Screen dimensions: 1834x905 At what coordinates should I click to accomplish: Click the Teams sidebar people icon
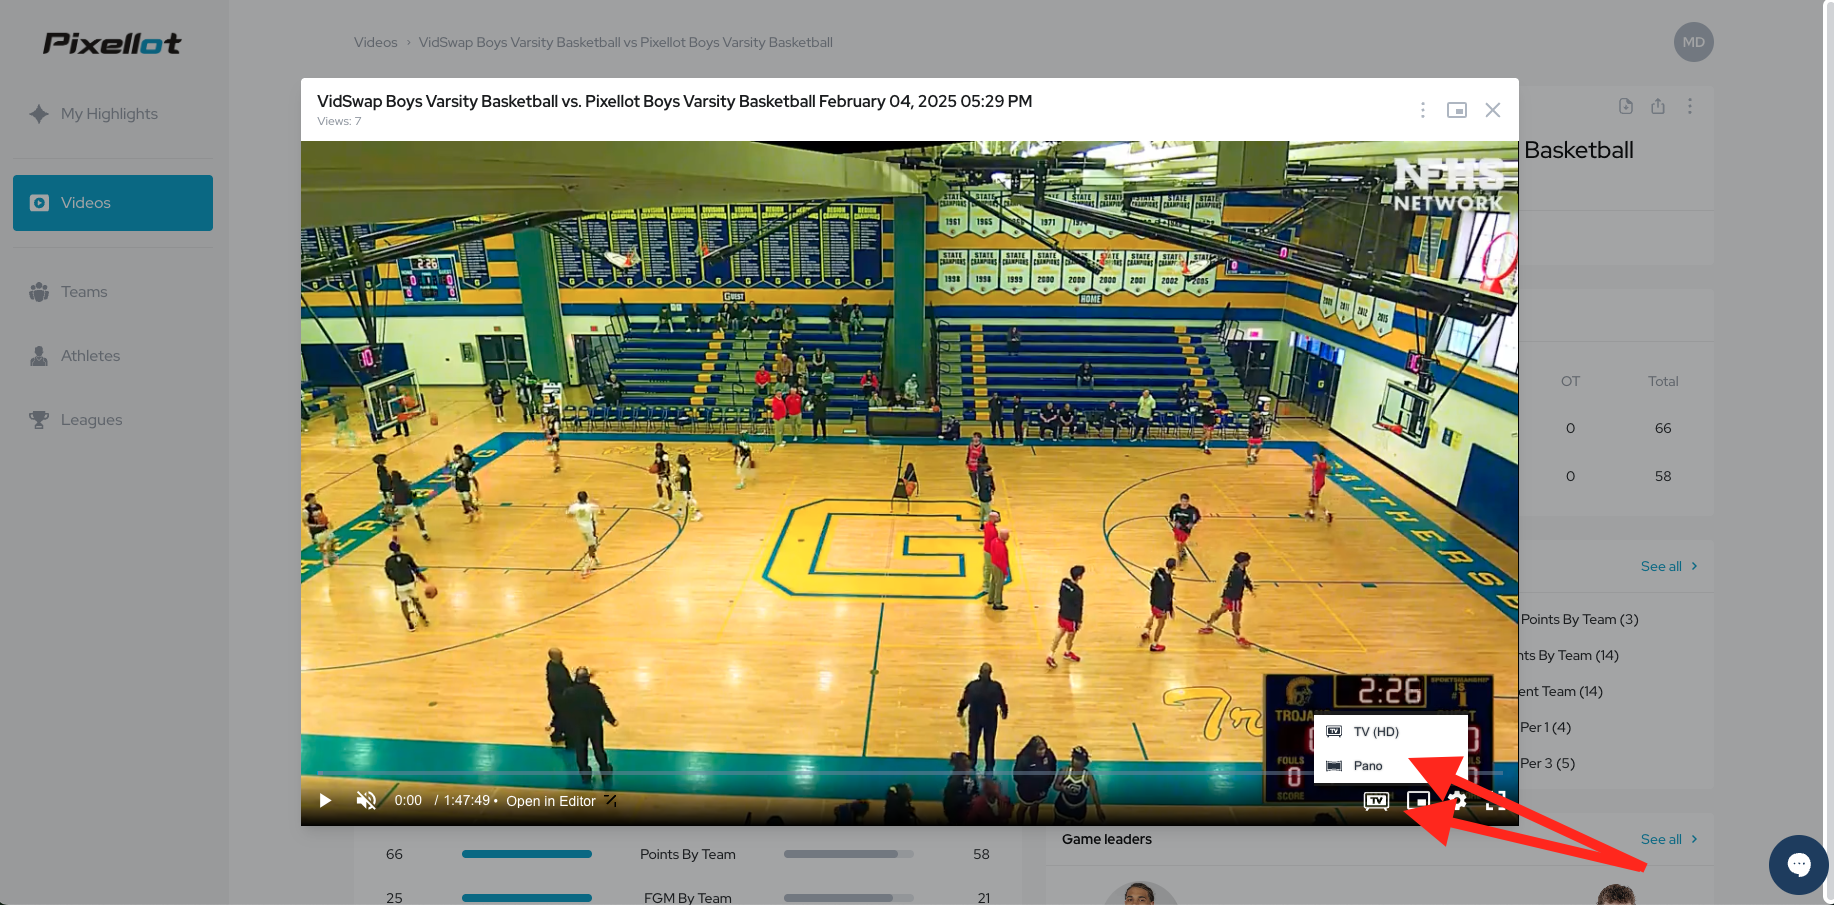click(x=39, y=292)
